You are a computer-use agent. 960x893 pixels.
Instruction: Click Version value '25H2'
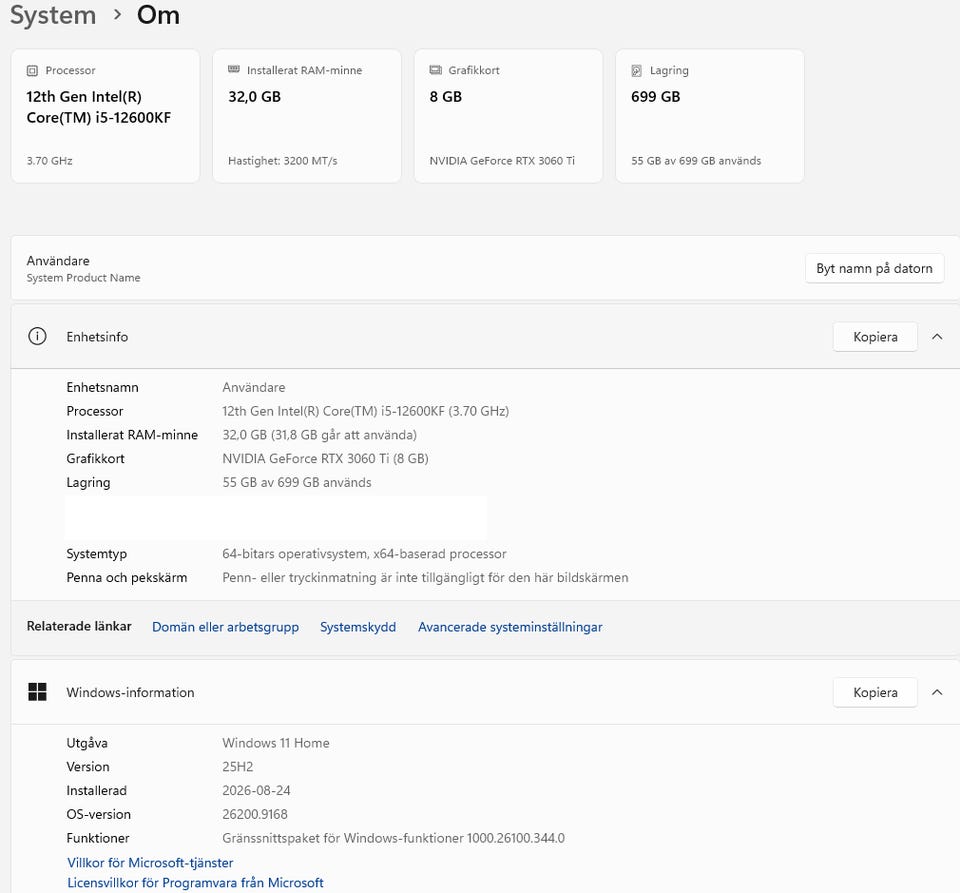(x=238, y=767)
